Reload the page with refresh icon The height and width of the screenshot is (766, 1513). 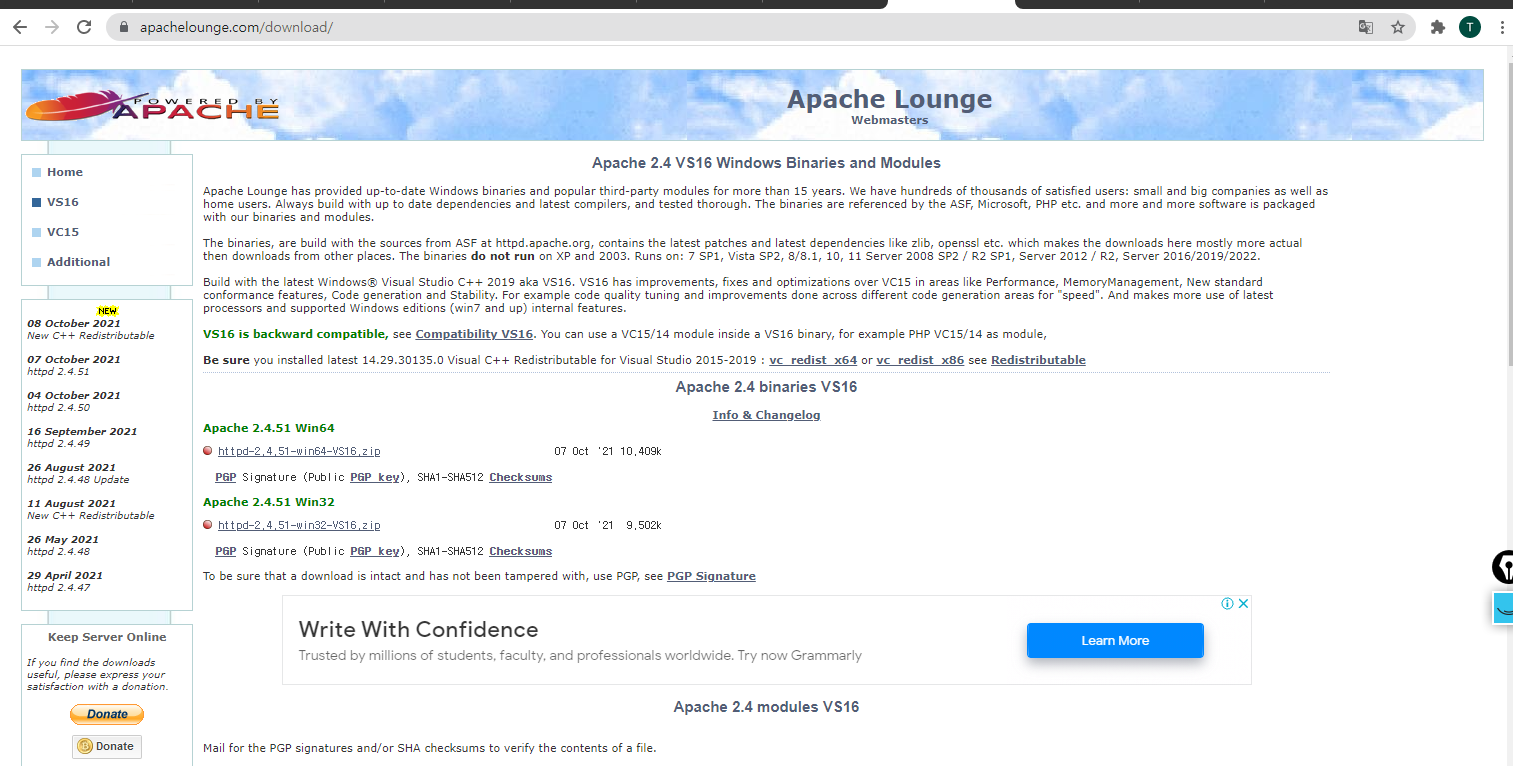(84, 27)
